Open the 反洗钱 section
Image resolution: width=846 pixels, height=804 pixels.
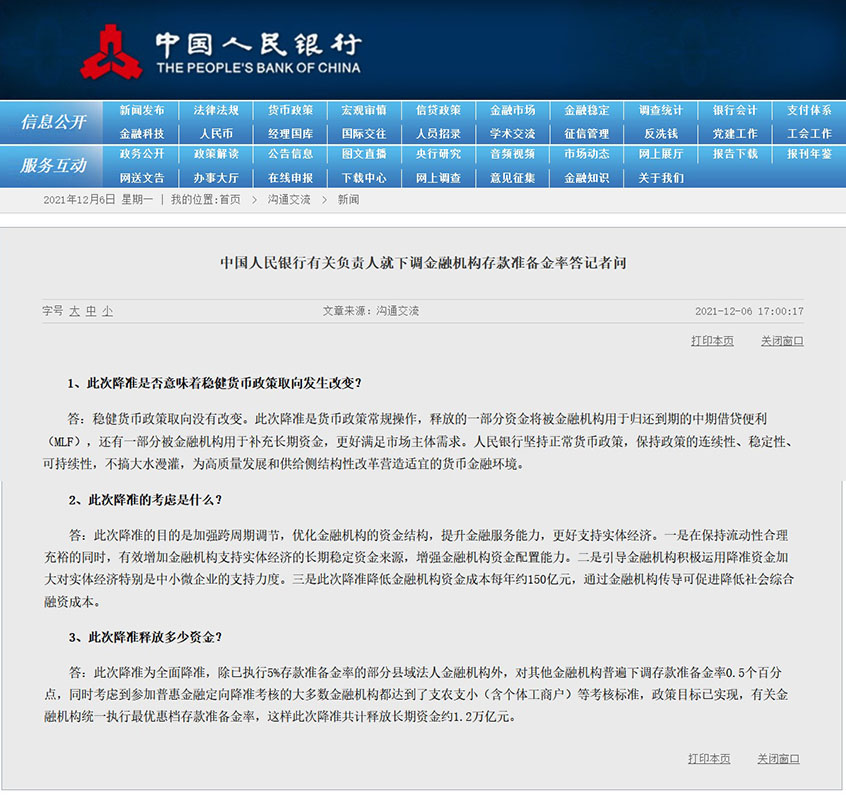660,133
